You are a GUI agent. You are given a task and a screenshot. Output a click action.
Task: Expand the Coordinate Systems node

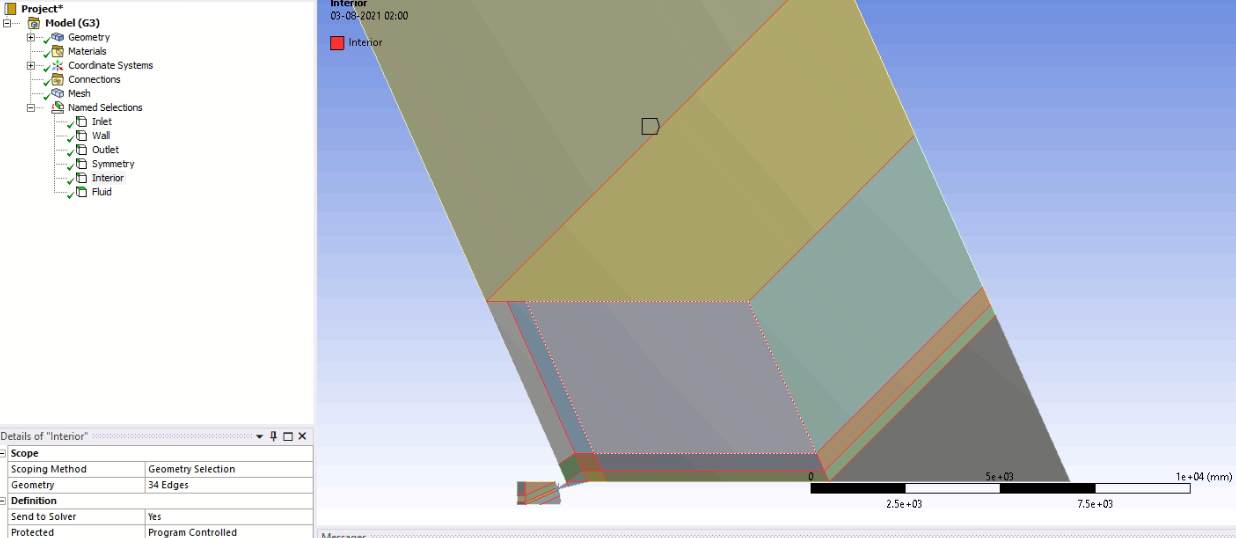pos(31,65)
